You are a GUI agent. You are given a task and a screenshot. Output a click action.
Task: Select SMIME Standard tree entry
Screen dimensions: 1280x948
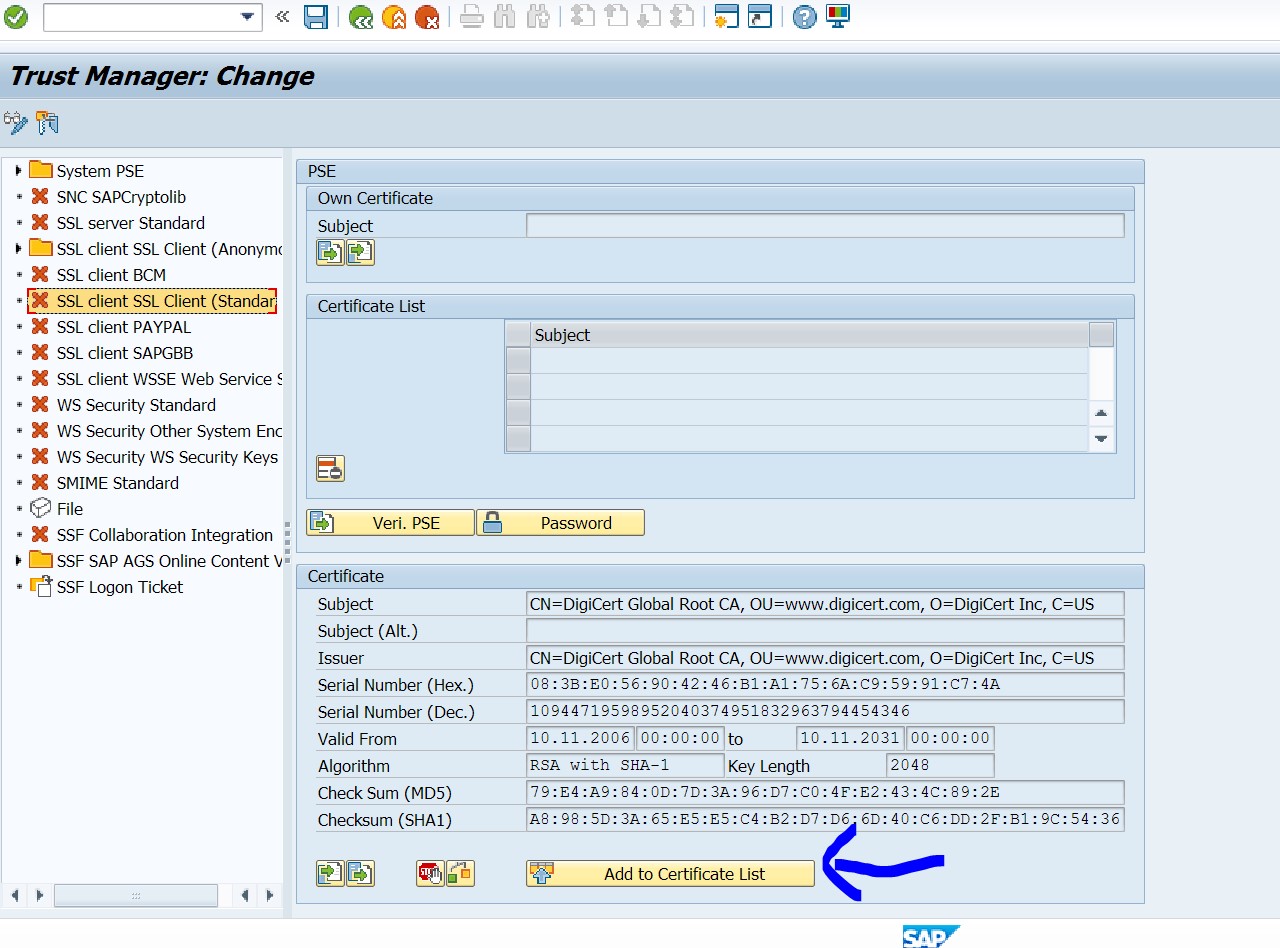click(118, 483)
